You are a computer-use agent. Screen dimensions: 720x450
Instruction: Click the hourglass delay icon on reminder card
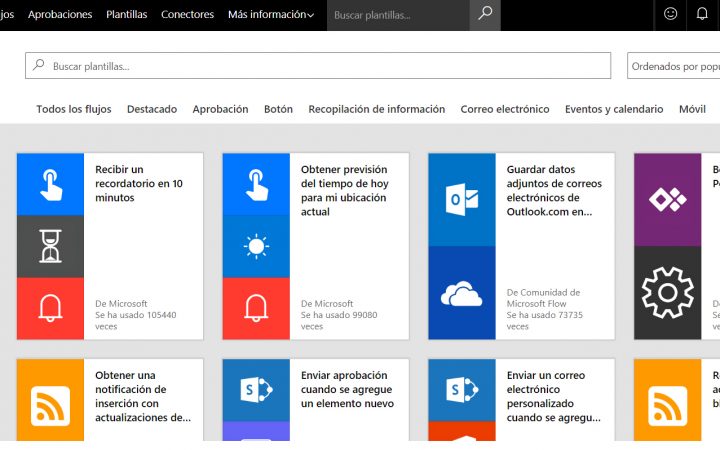tap(51, 247)
